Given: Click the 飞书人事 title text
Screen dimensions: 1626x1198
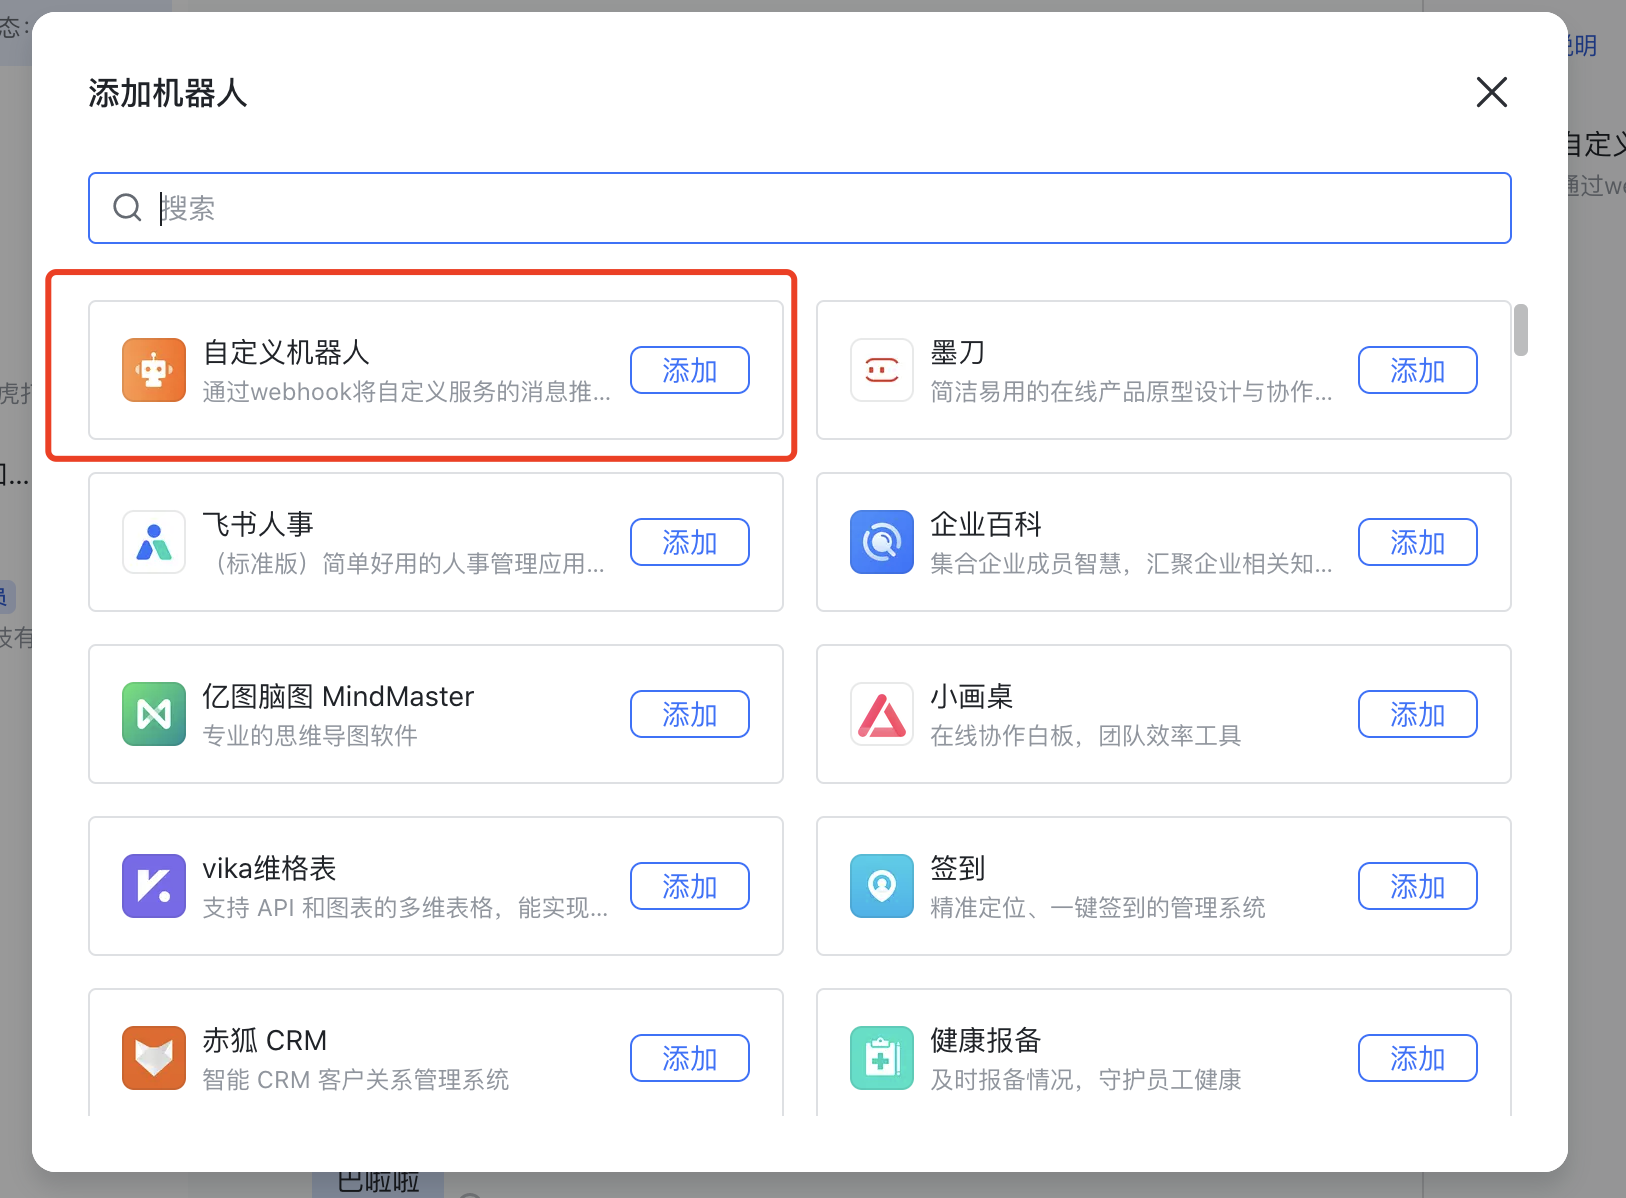Looking at the screenshot, I should [258, 524].
